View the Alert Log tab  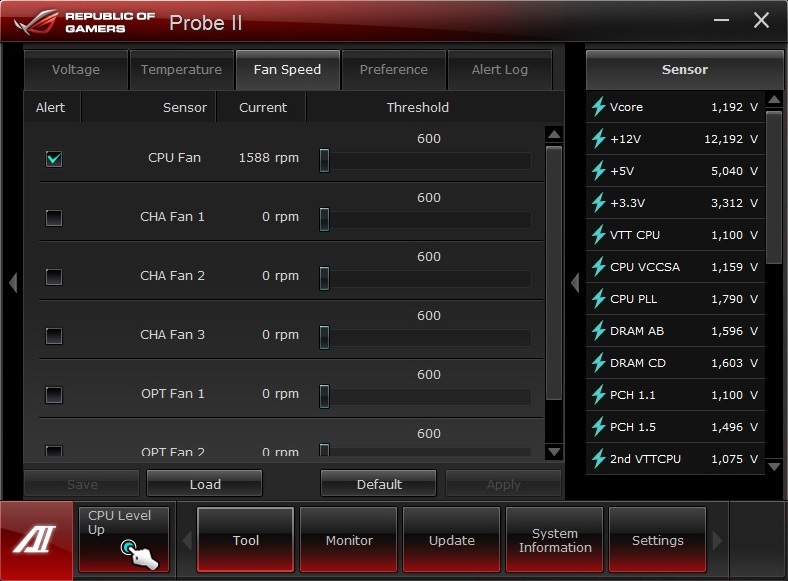tap(500, 70)
